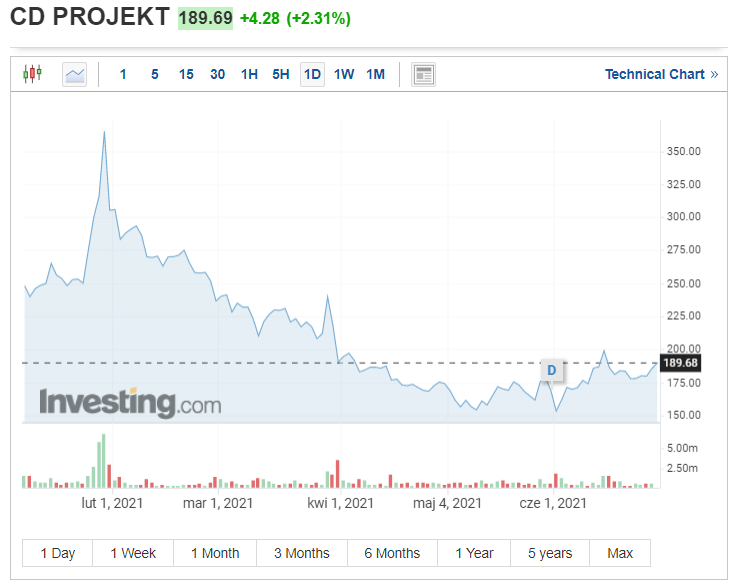Viewport: 733px width, 585px height.
Task: Click the 189.69 price value
Action: coord(205,18)
